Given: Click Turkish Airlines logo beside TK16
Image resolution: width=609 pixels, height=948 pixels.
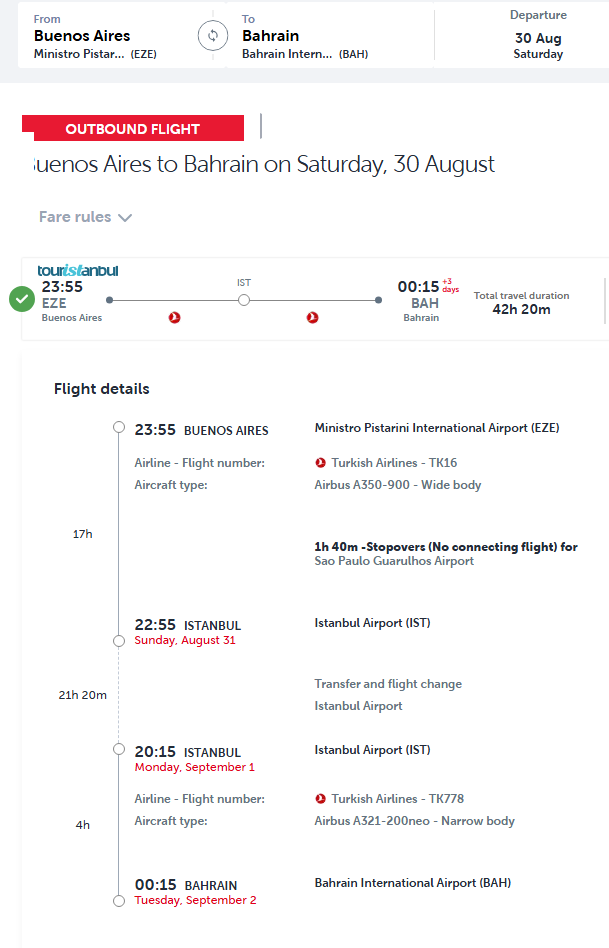Looking at the screenshot, I should tap(321, 463).
